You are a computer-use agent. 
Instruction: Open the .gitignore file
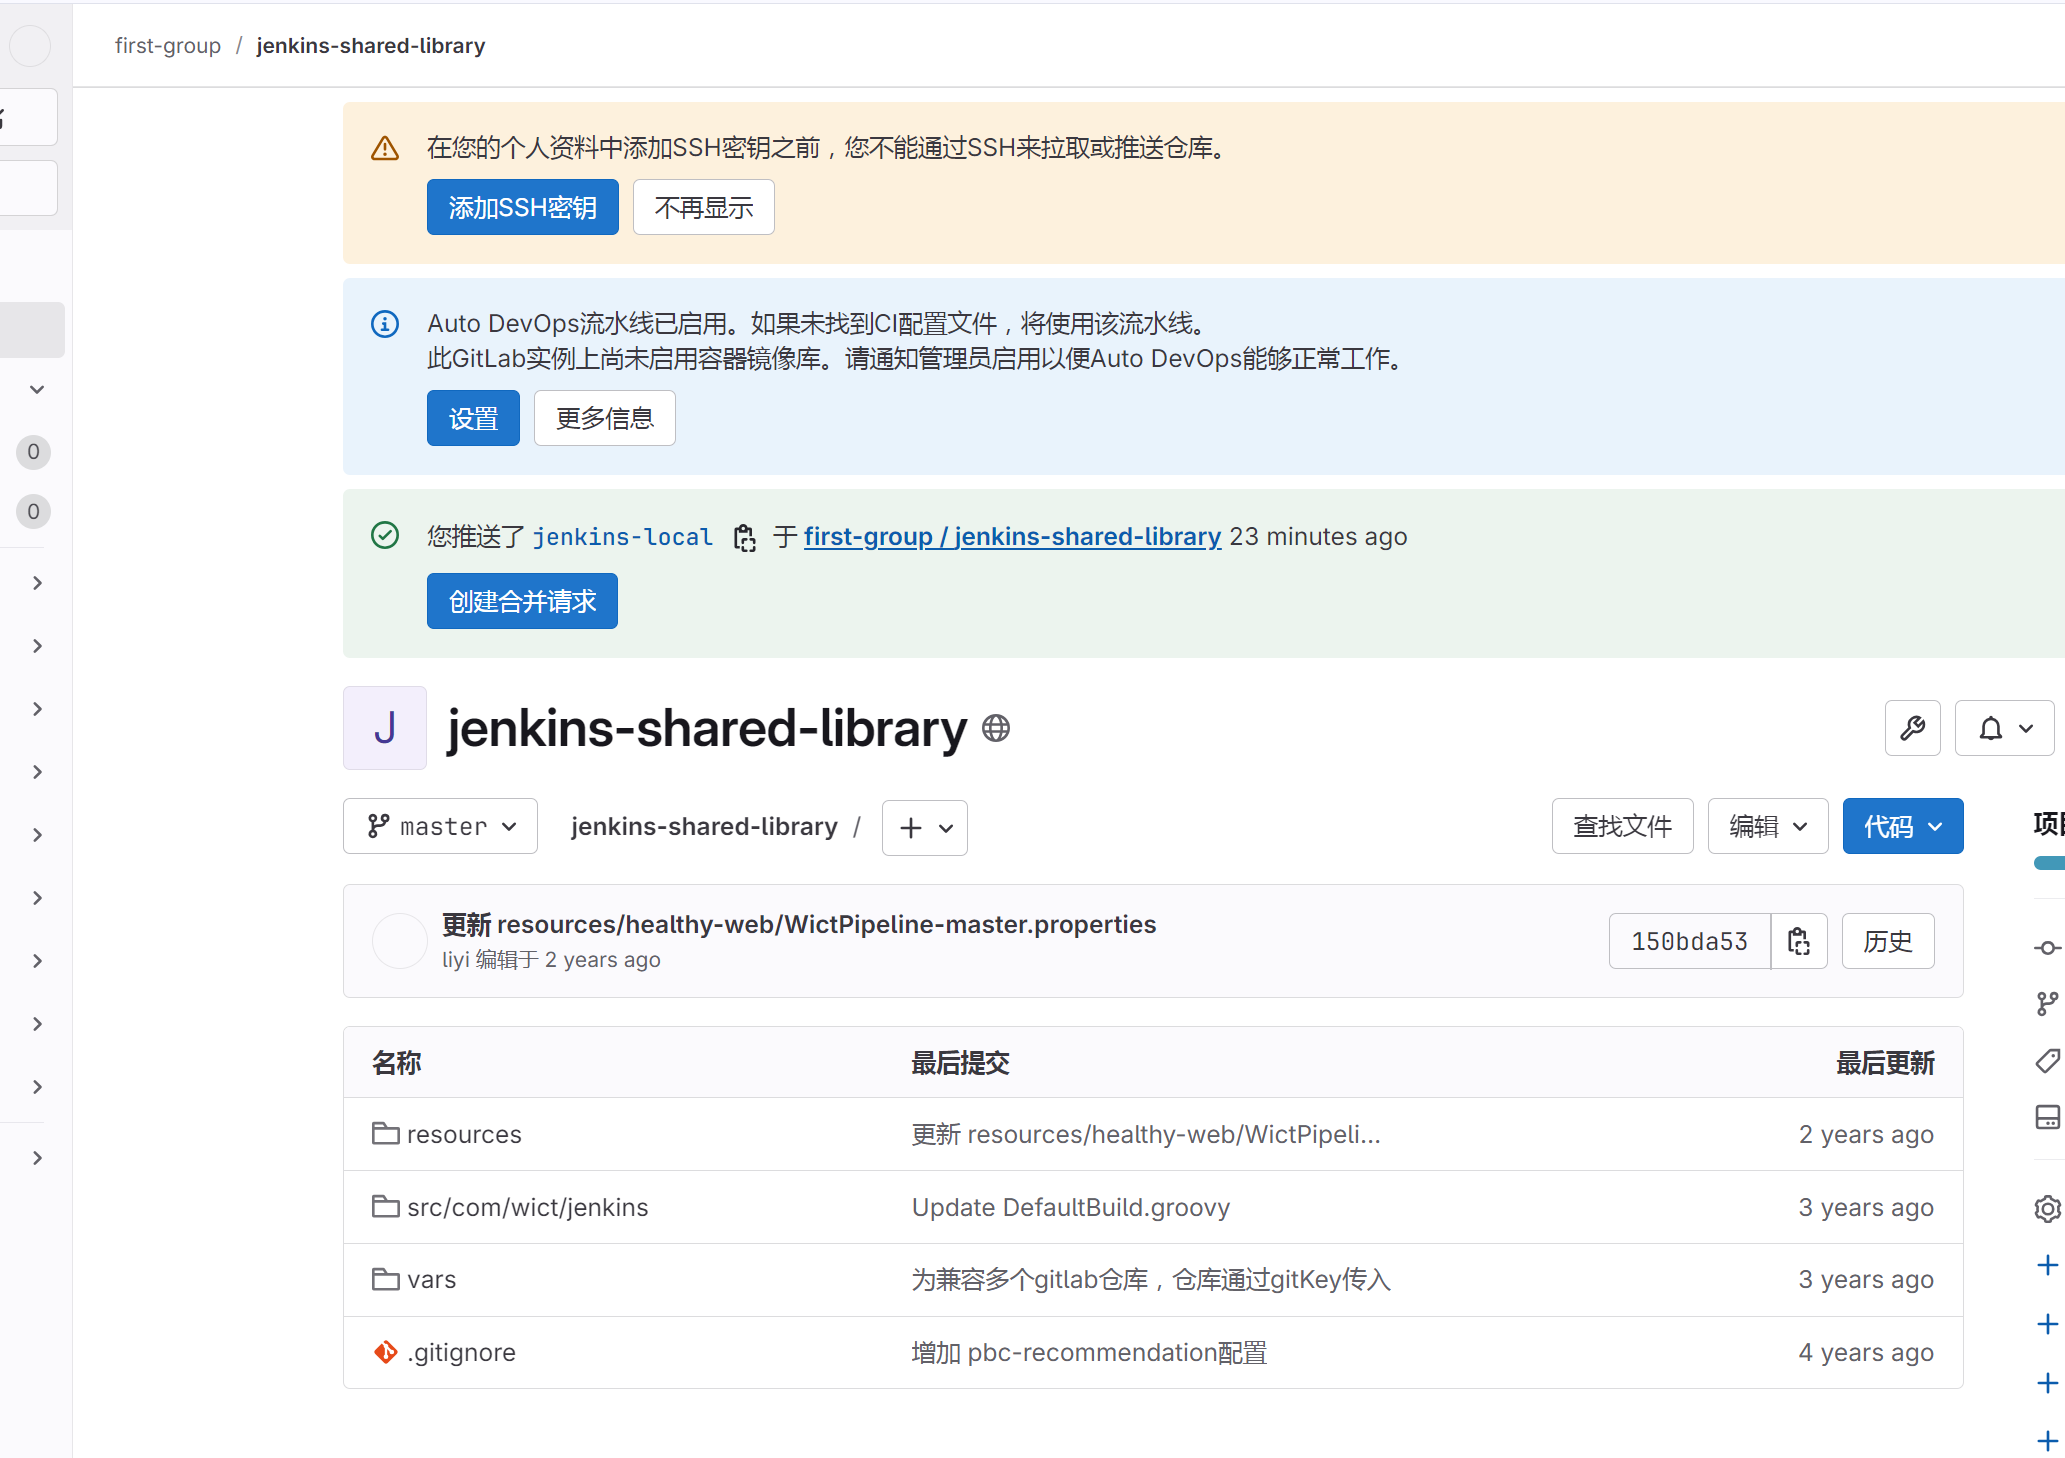pyautogui.click(x=461, y=1352)
